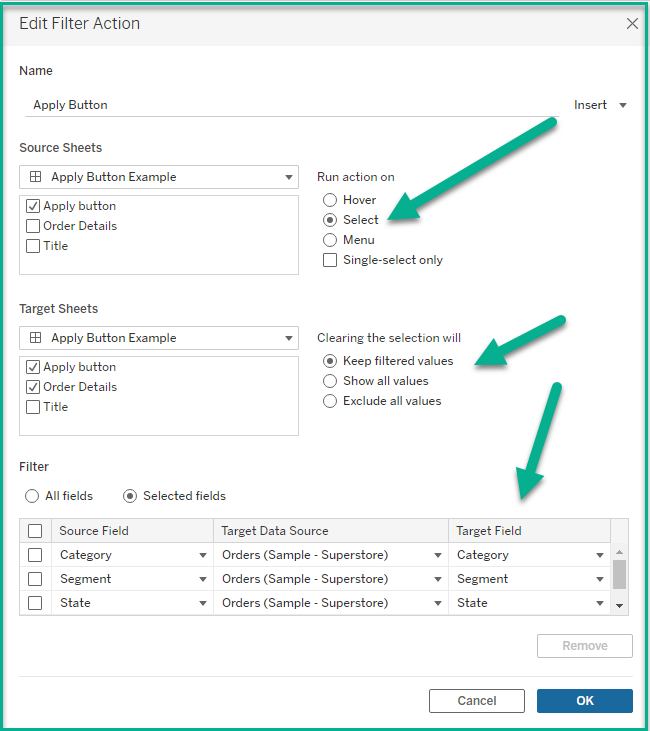The image size is (650, 731).
Task: Open the Insert dropdown menu
Action: pyautogui.click(x=601, y=105)
